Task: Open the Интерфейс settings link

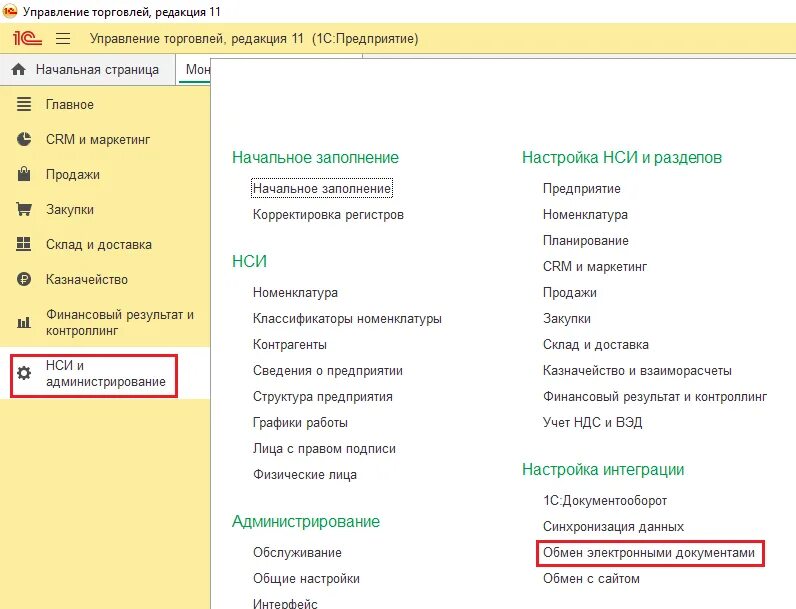Action: point(285,603)
